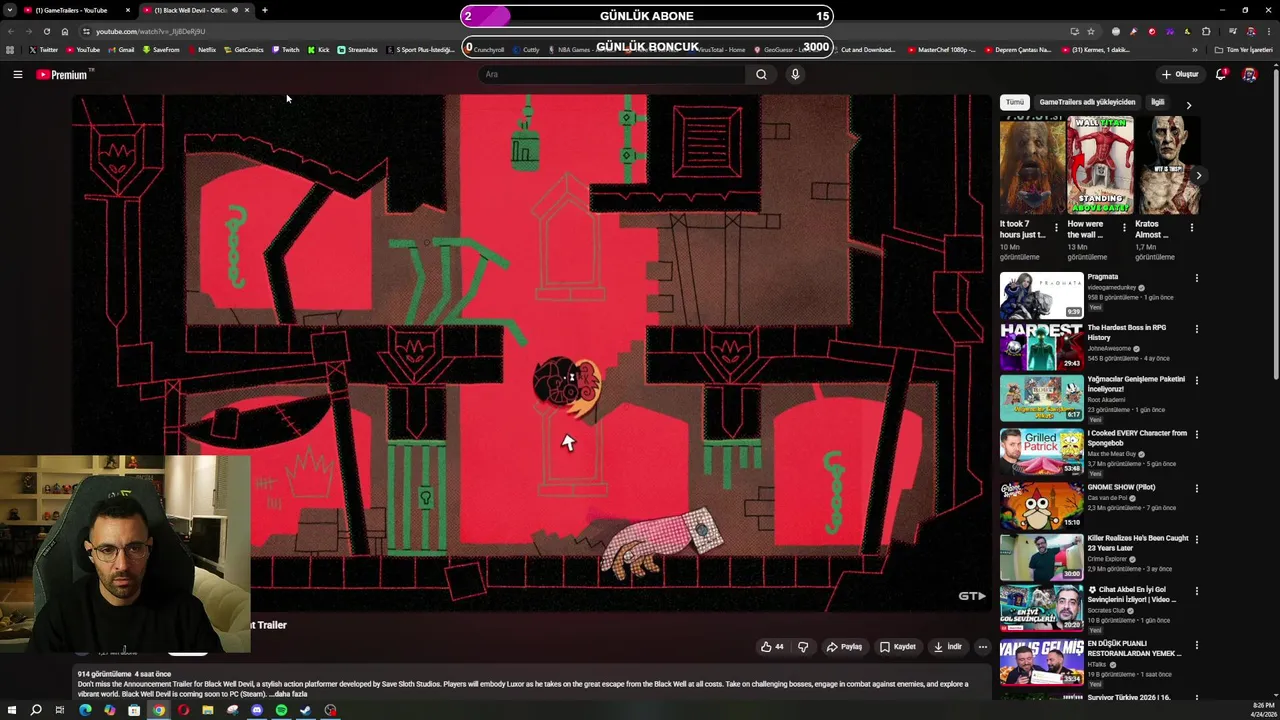Click the 'Kaydet' save button
The image size is (1280, 720).
click(x=898, y=647)
